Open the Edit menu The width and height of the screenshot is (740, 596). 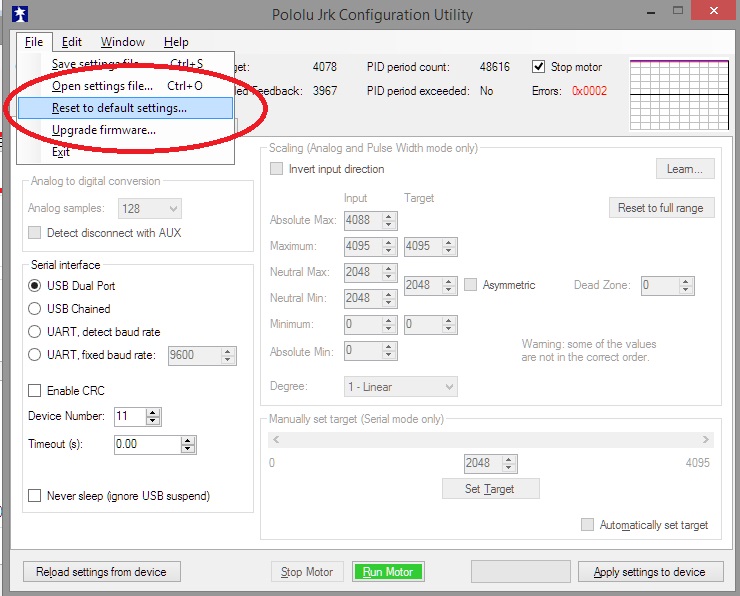pos(72,42)
